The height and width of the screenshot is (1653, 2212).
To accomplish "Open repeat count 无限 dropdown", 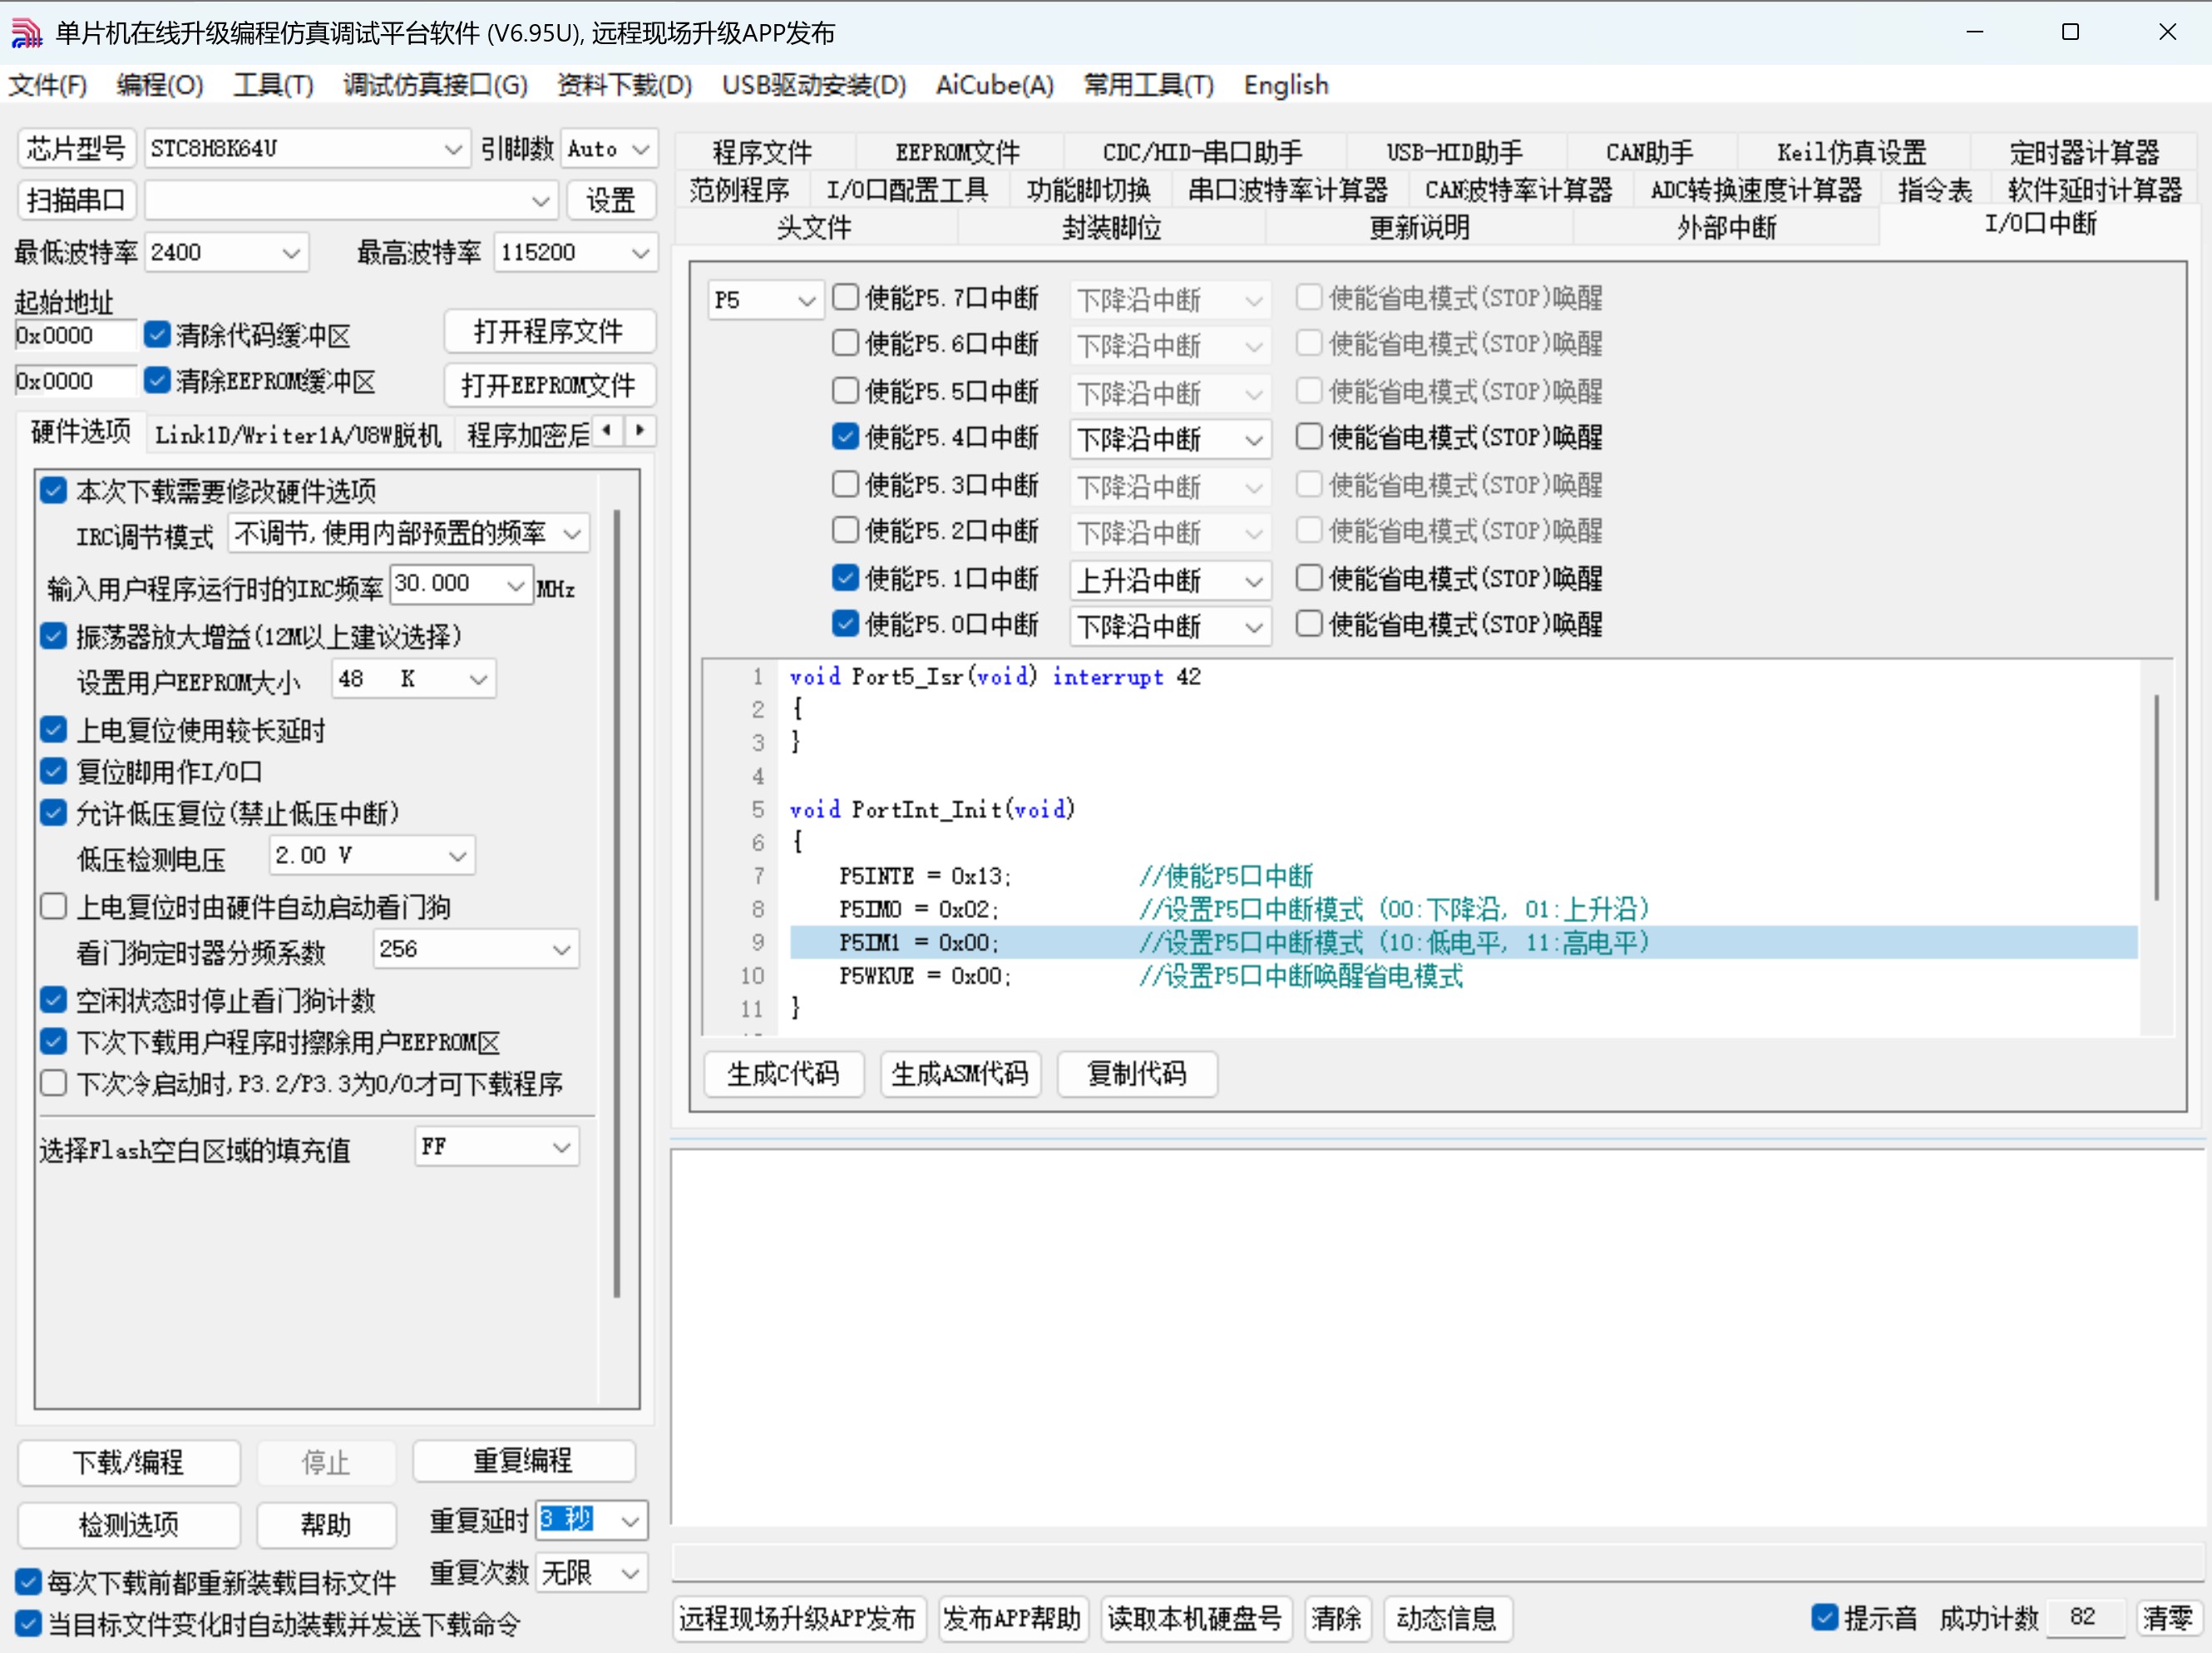I will point(592,1574).
